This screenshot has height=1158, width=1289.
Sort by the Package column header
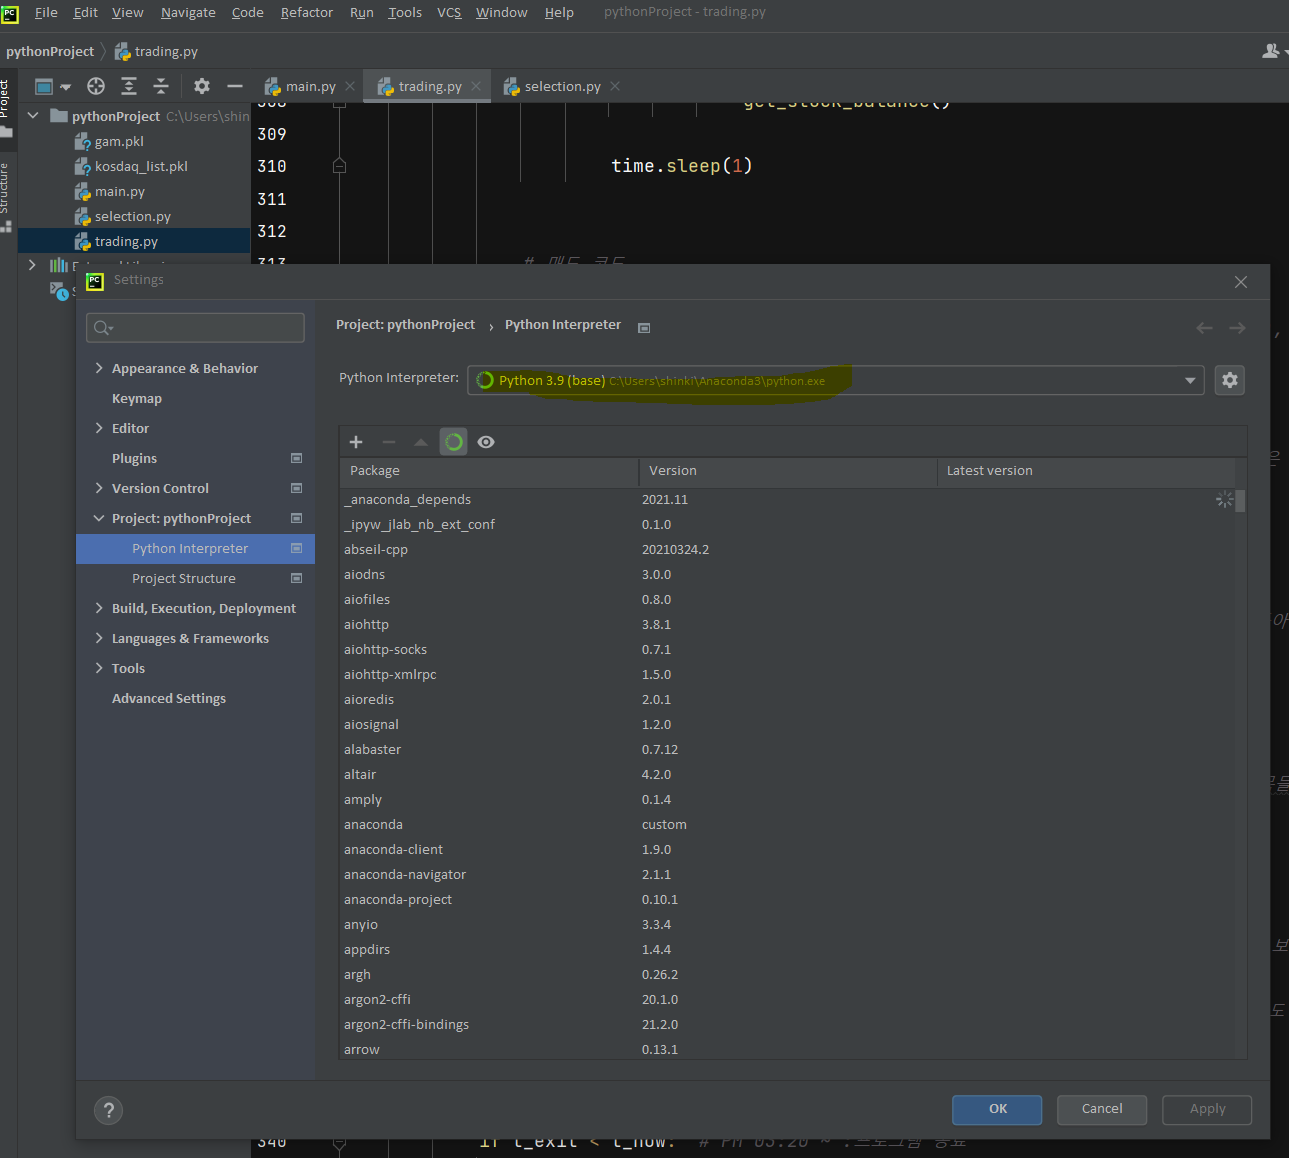tap(489, 471)
